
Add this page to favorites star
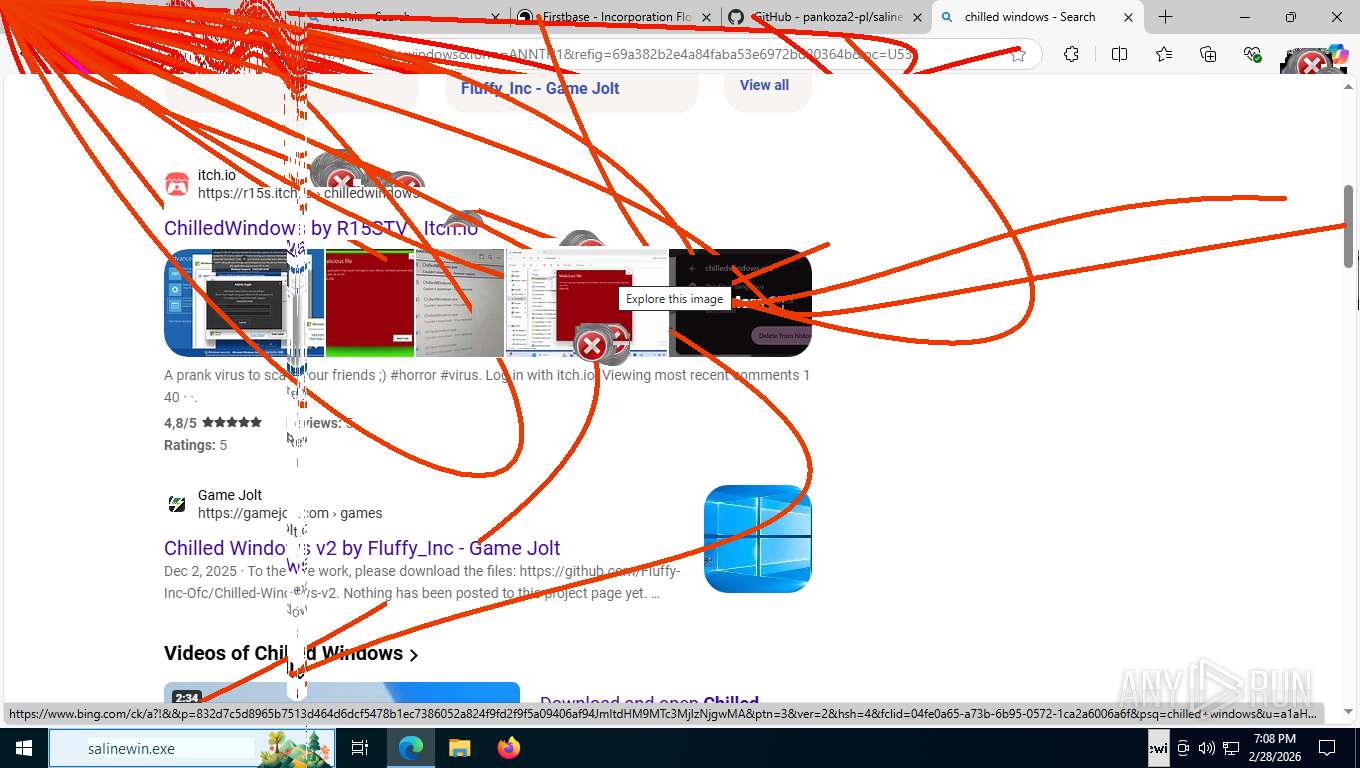tap(1018, 55)
